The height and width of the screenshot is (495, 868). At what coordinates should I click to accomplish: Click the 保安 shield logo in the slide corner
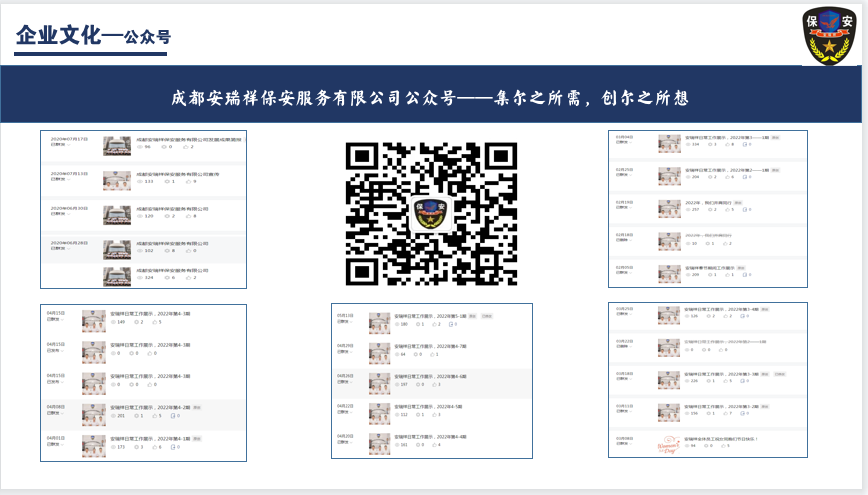point(829,35)
